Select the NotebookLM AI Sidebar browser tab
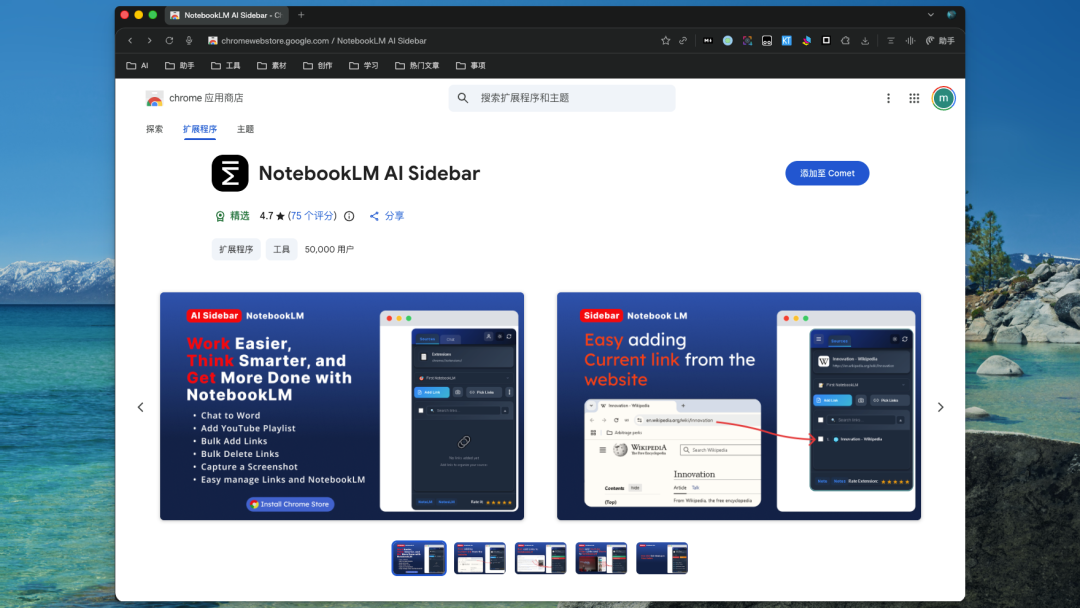 [x=227, y=14]
